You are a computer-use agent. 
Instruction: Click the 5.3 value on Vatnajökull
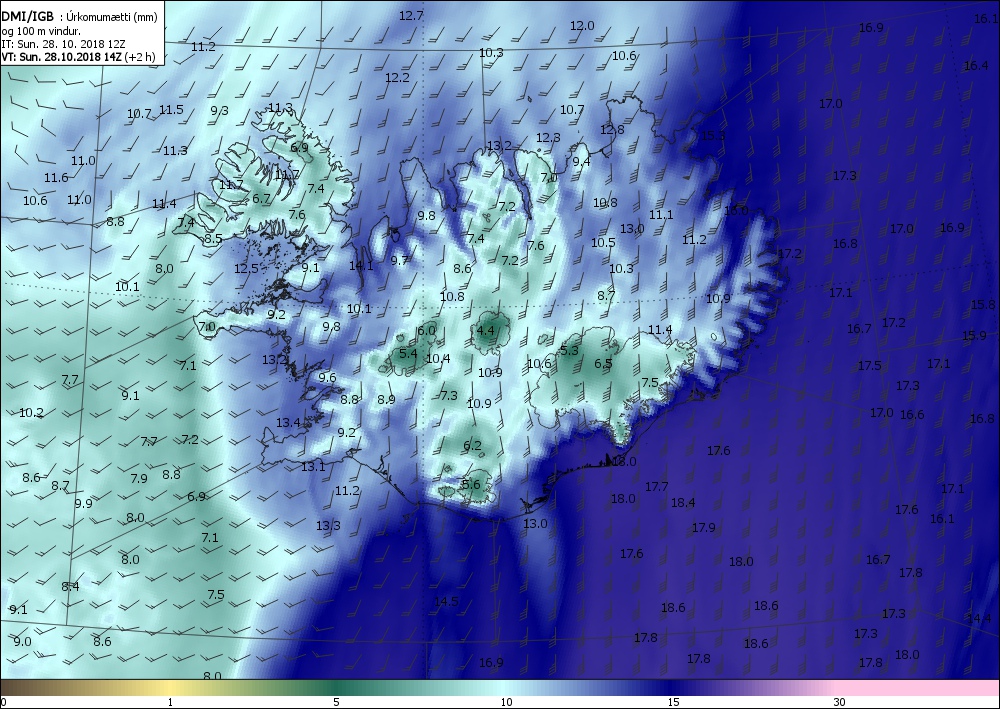pyautogui.click(x=569, y=350)
